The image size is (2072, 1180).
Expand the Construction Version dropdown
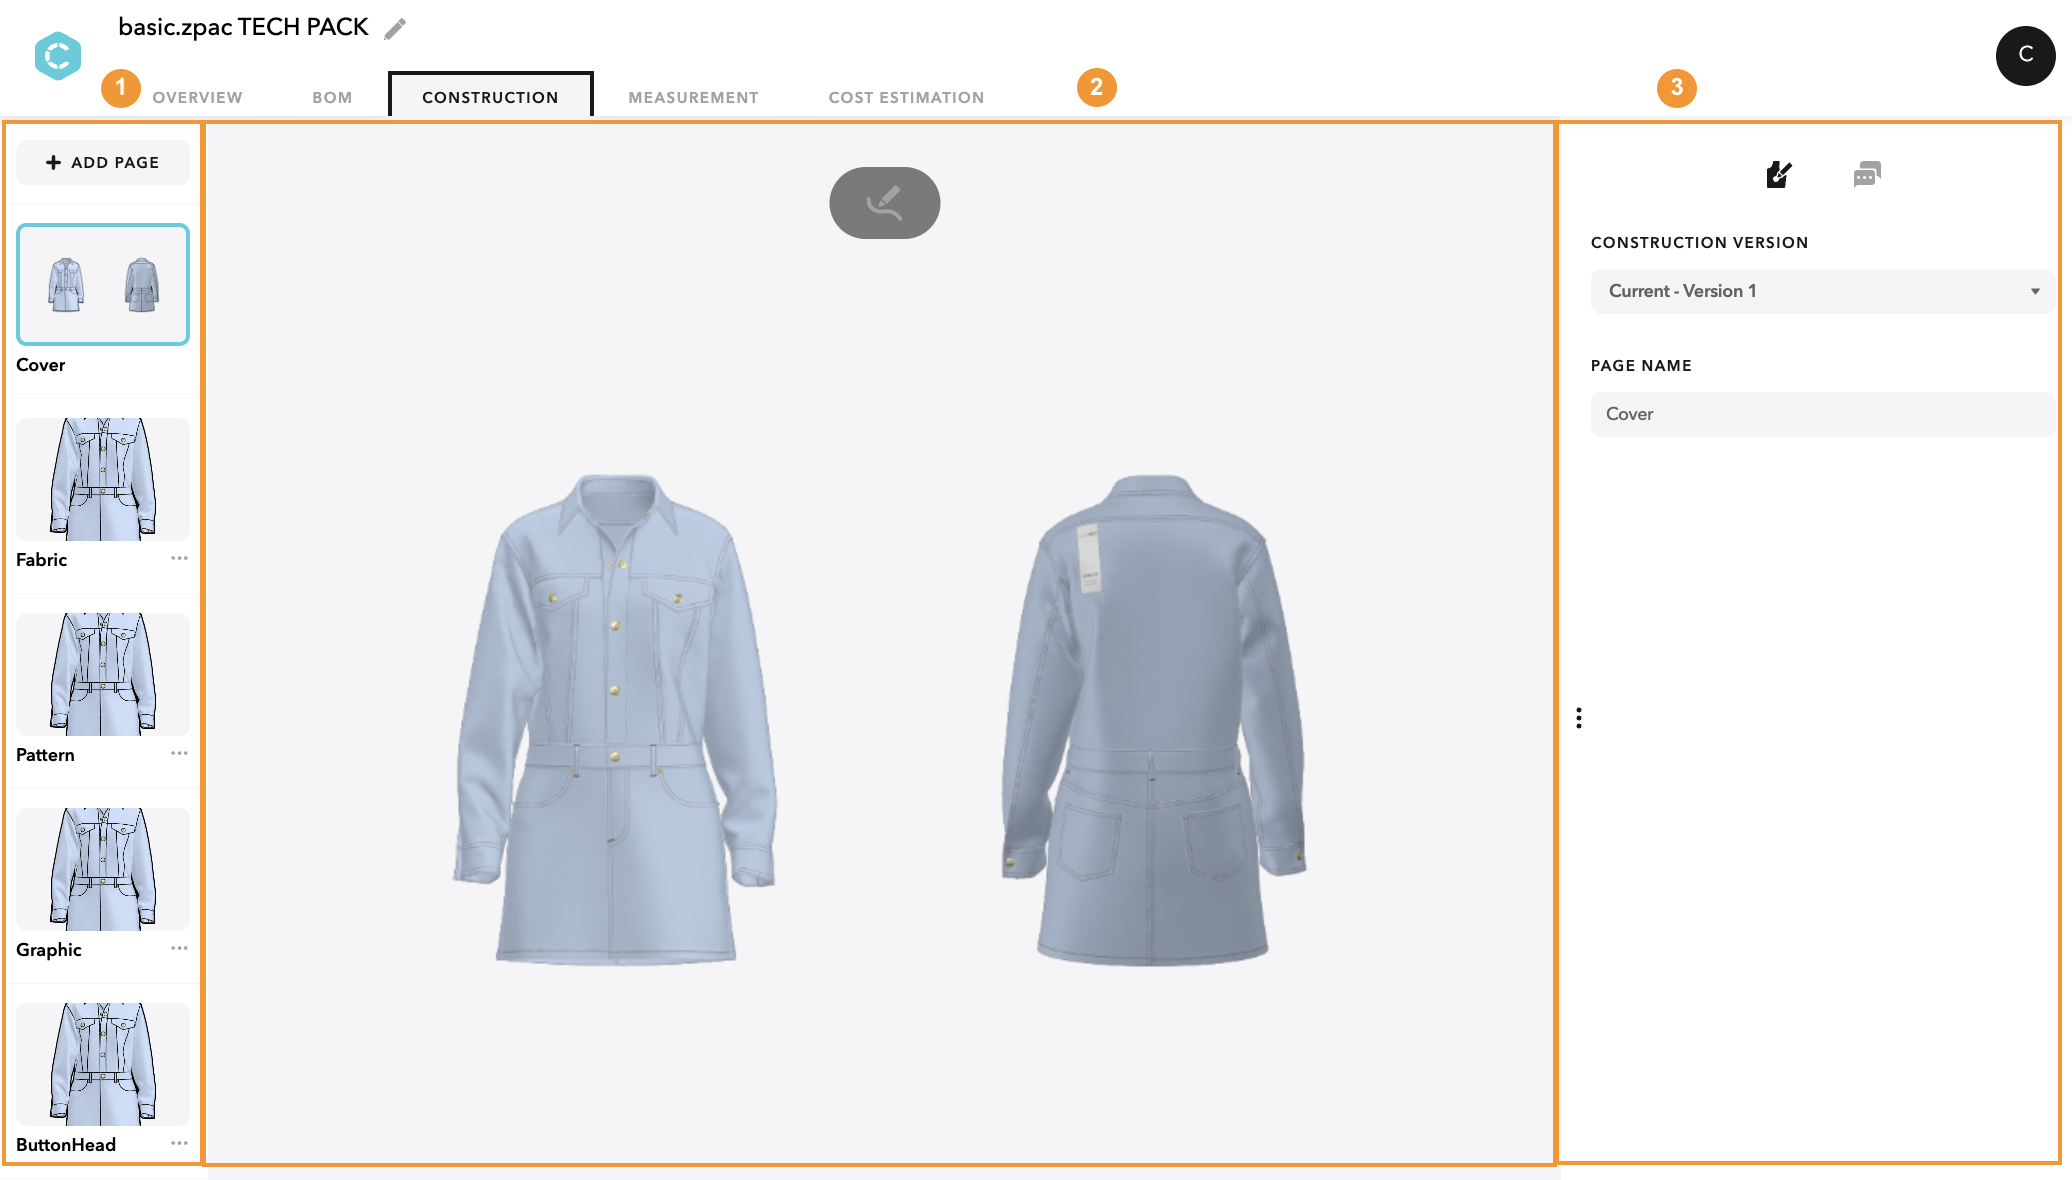click(1822, 291)
